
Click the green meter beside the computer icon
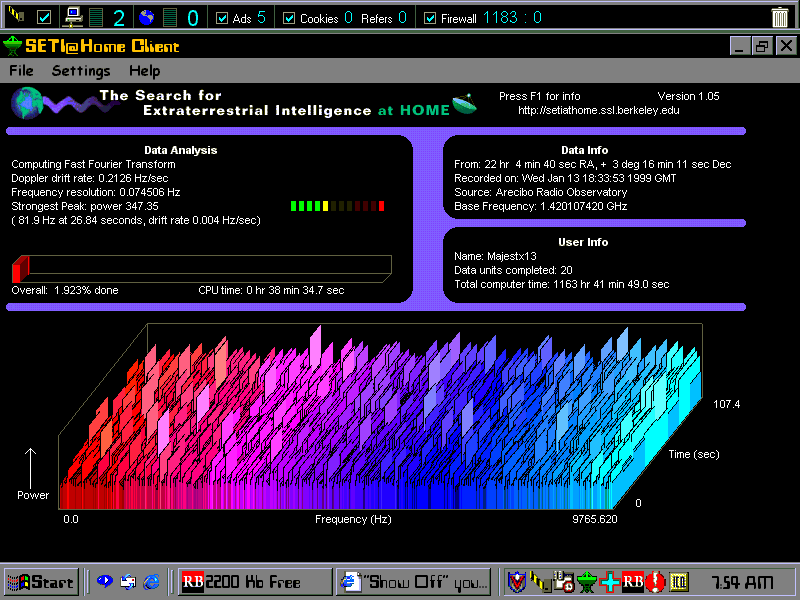(95, 17)
